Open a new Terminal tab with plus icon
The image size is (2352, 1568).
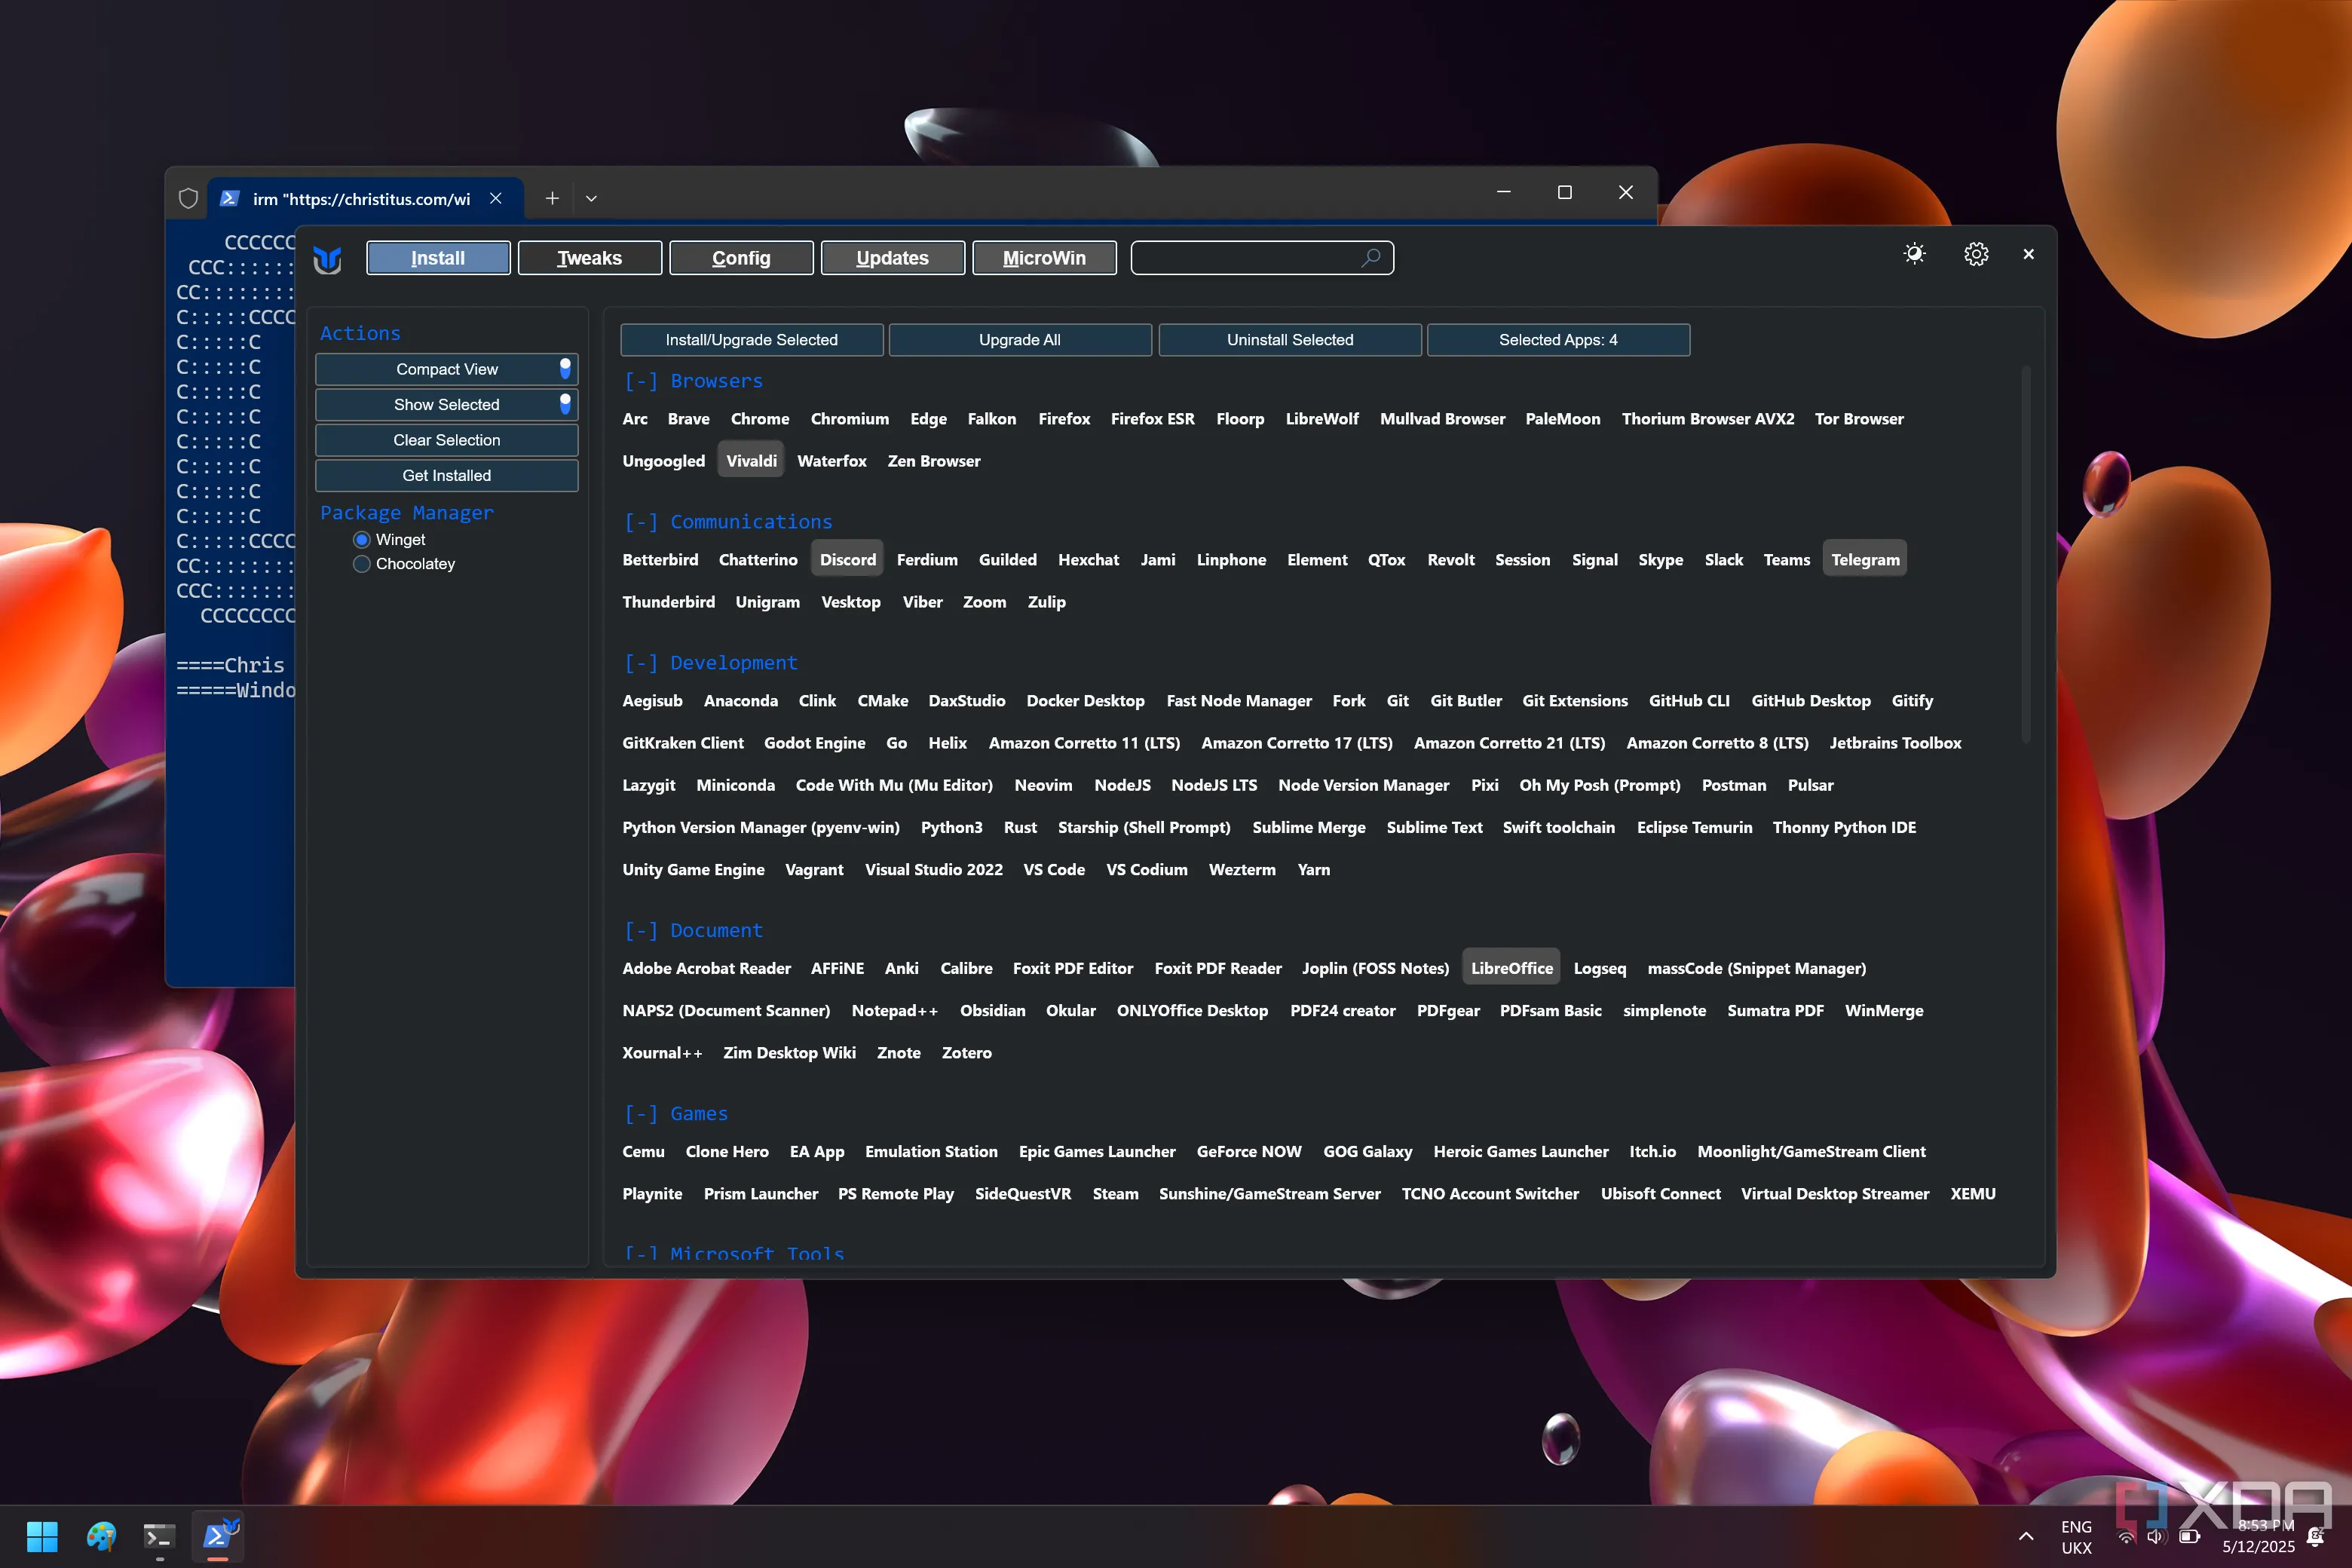coord(552,198)
